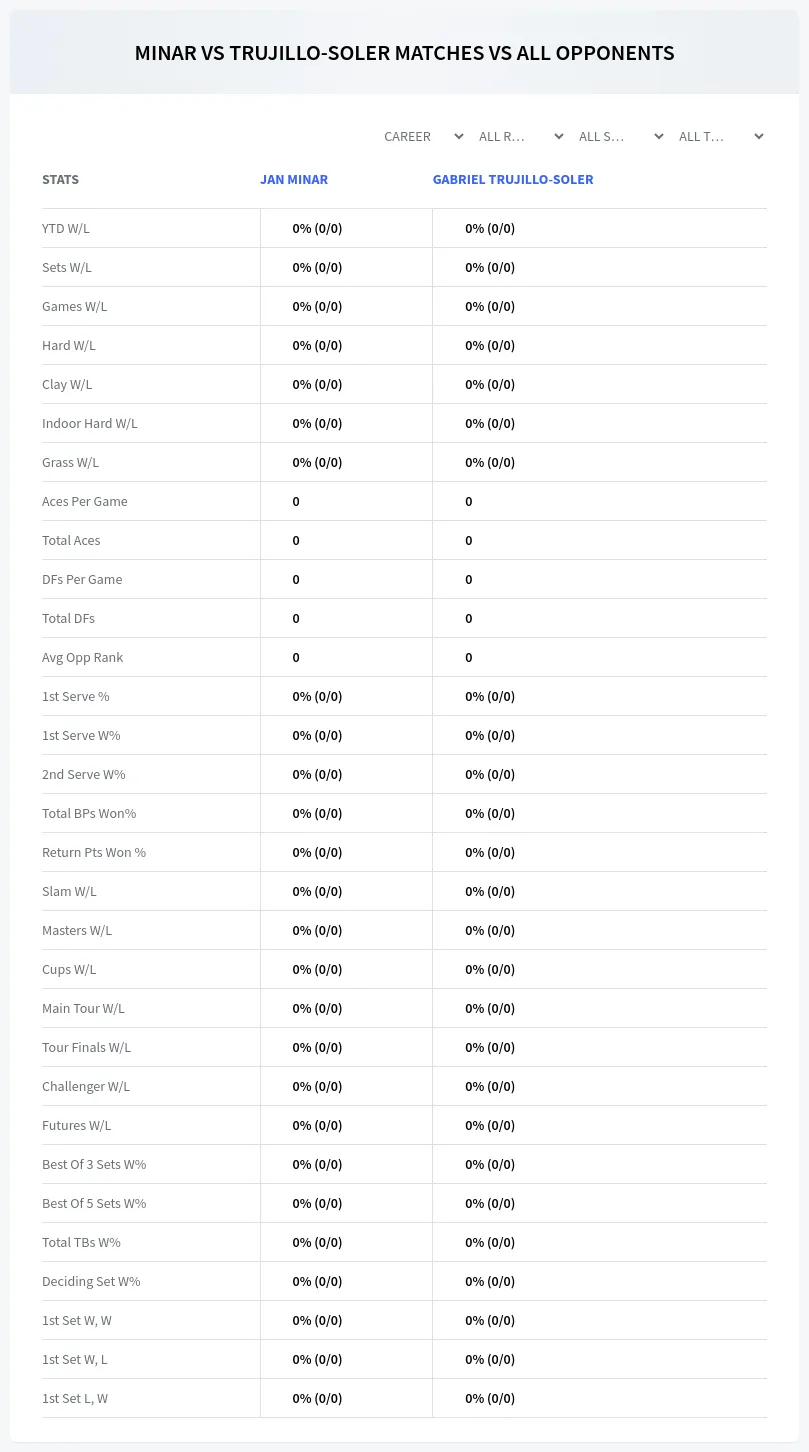Click the STATS column header
This screenshot has width=809, height=1452.
point(60,180)
